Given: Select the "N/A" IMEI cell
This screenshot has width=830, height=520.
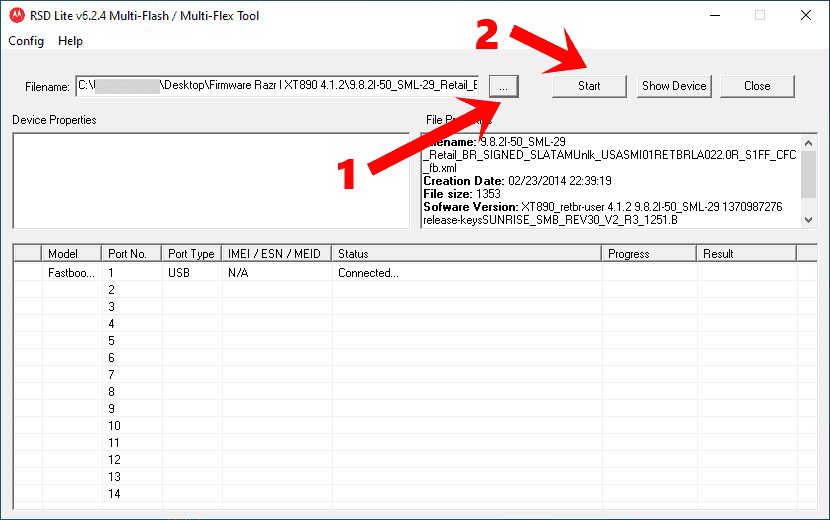Looking at the screenshot, I should [277, 273].
